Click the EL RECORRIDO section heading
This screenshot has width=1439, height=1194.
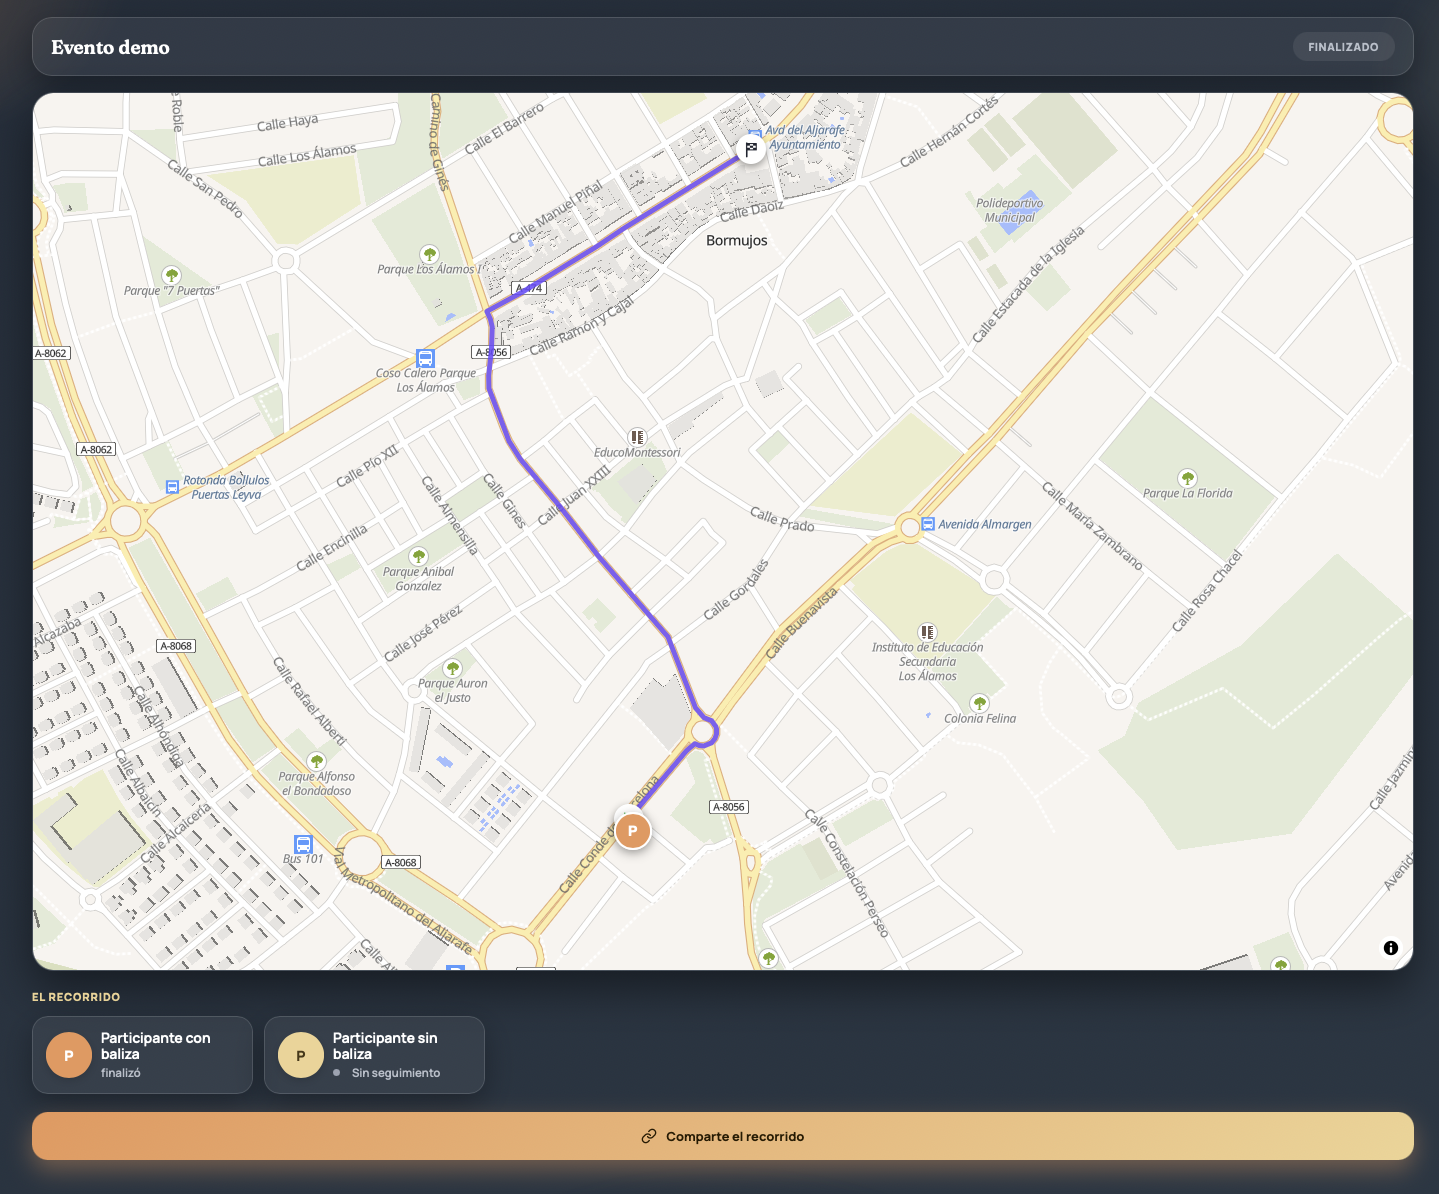tap(76, 997)
